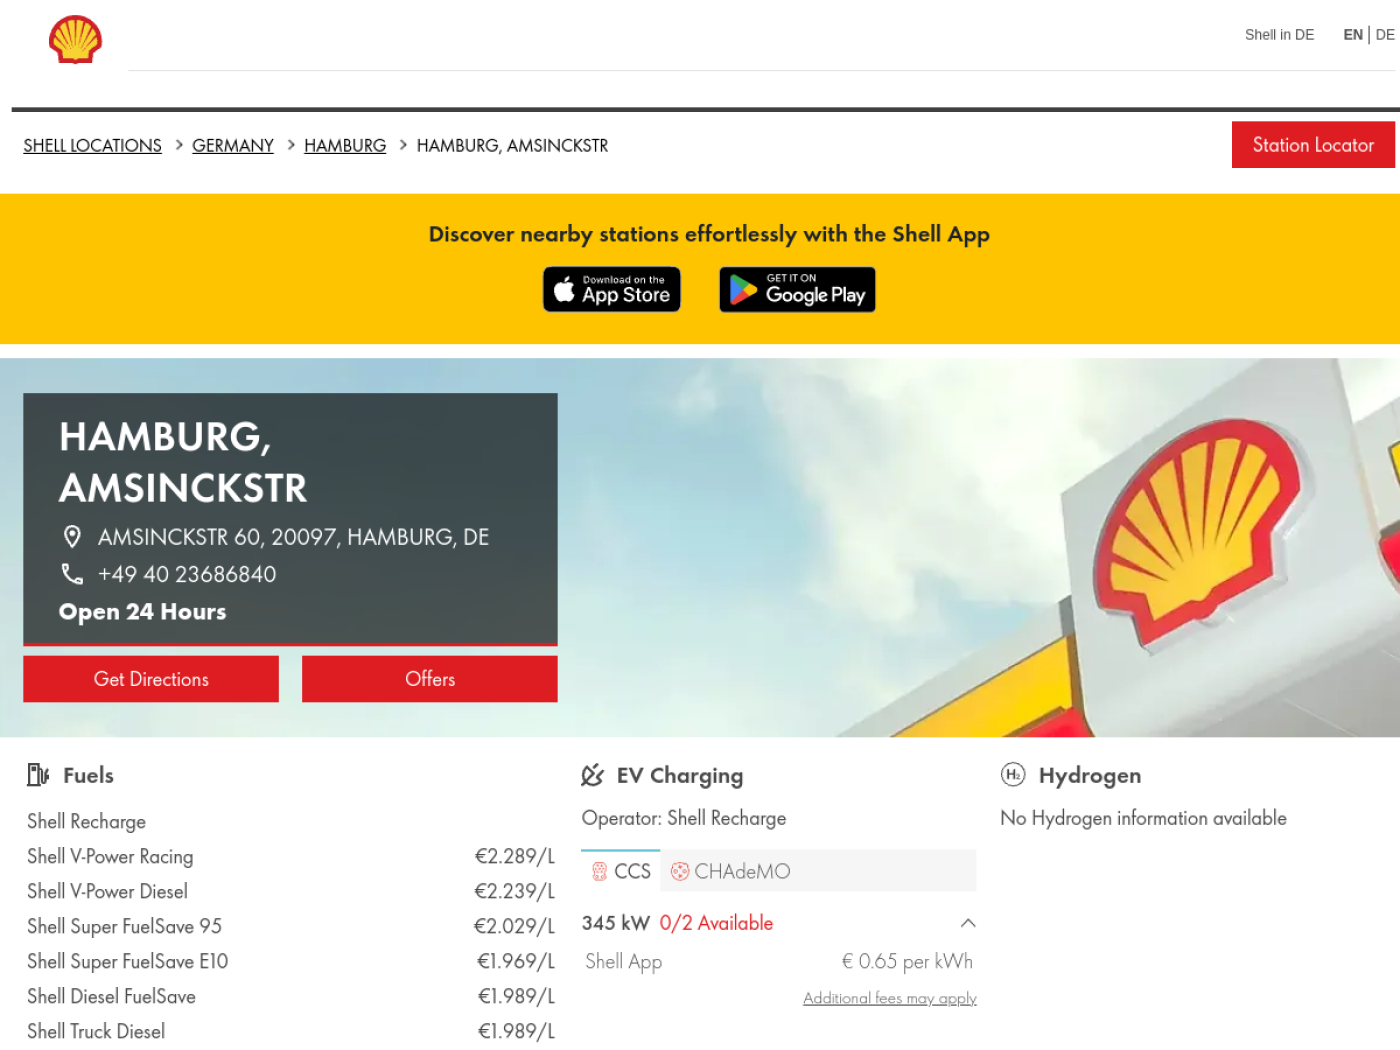Click Shell App pricing label
The image size is (1400, 1050).
pos(624,962)
